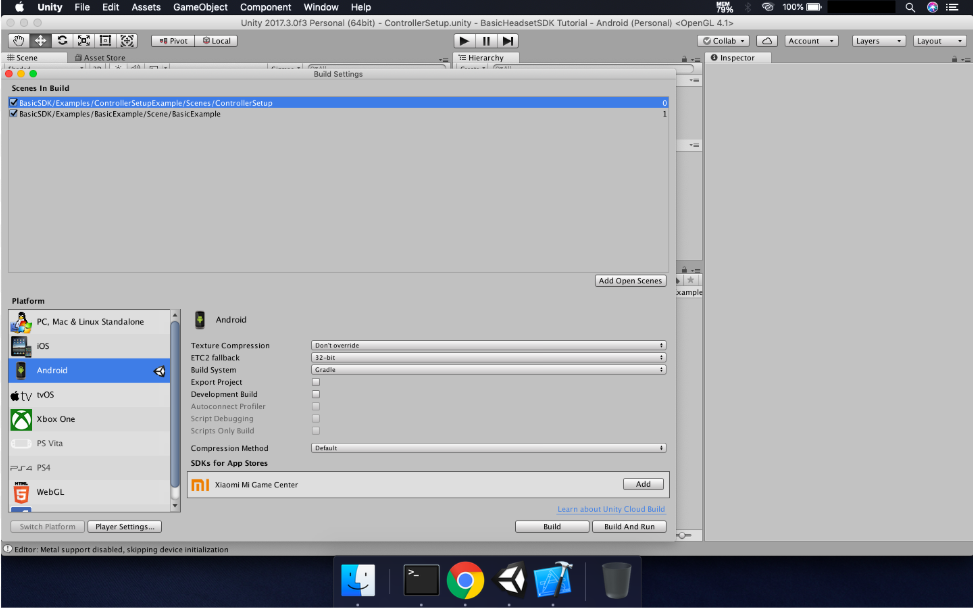Open the Account dropdown
The height and width of the screenshot is (608, 973).
coord(812,41)
